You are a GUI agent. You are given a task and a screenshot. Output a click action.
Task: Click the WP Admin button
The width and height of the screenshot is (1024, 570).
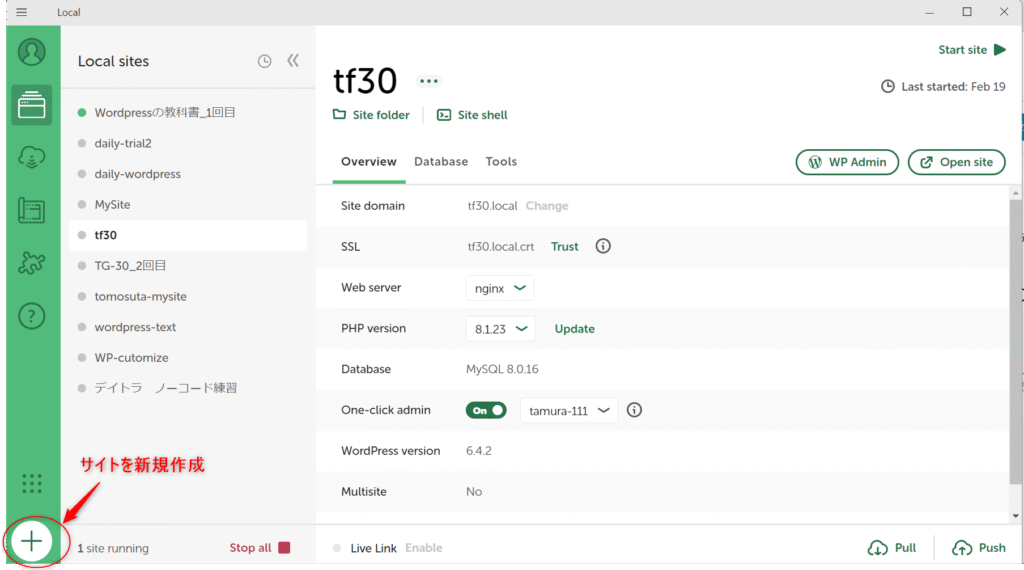click(x=847, y=162)
